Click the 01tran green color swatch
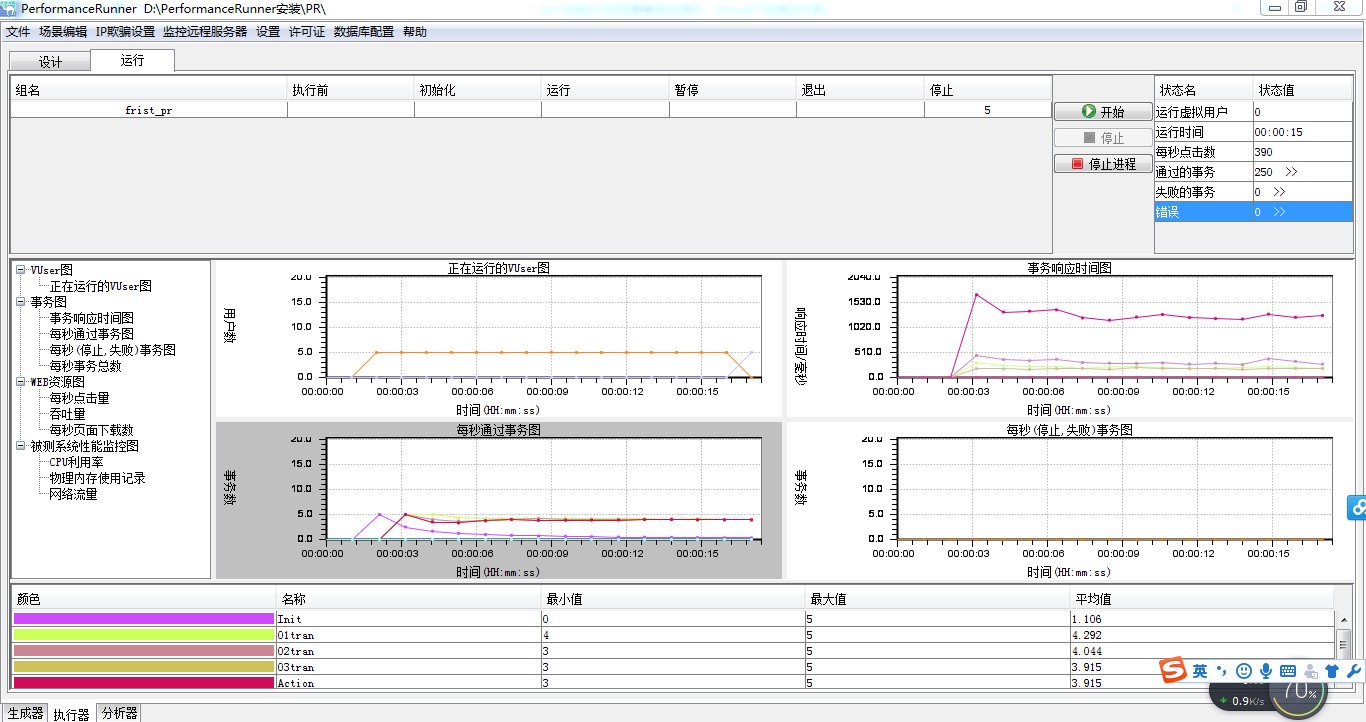Viewport: 1366px width, 722px height. 144,635
